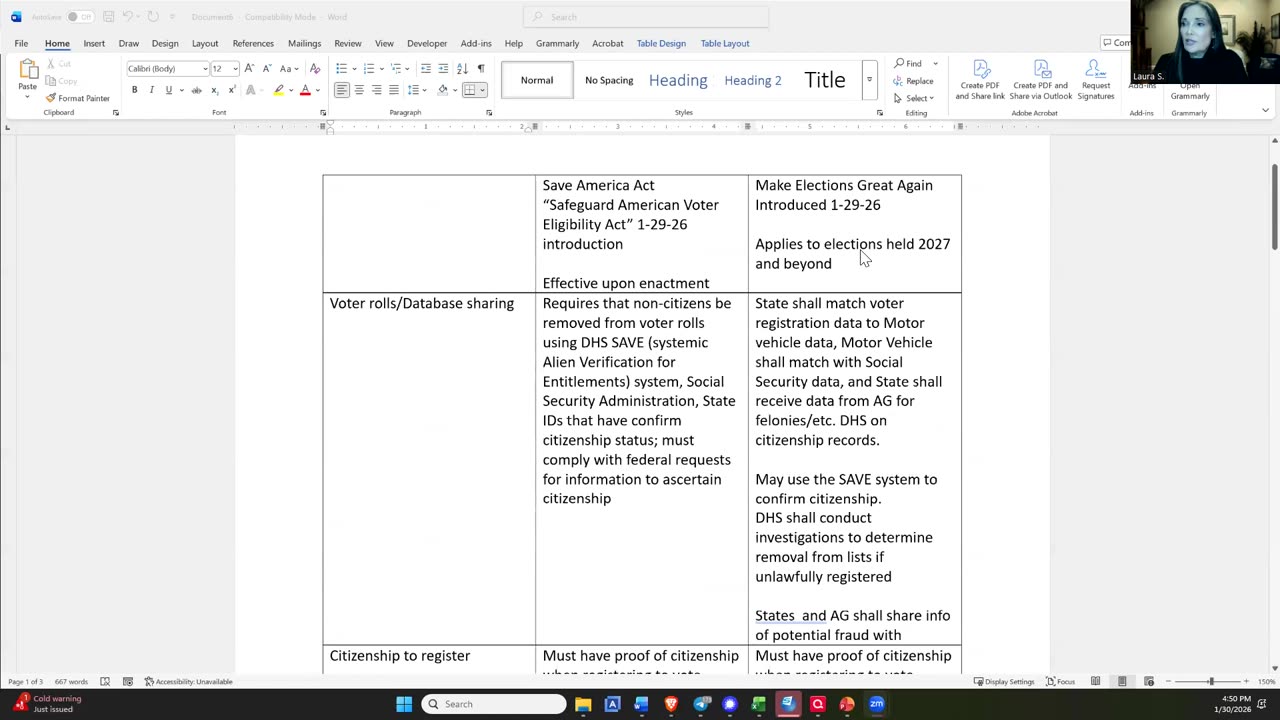Click Replace in Editing group
The width and height of the screenshot is (1280, 720).
point(914,81)
